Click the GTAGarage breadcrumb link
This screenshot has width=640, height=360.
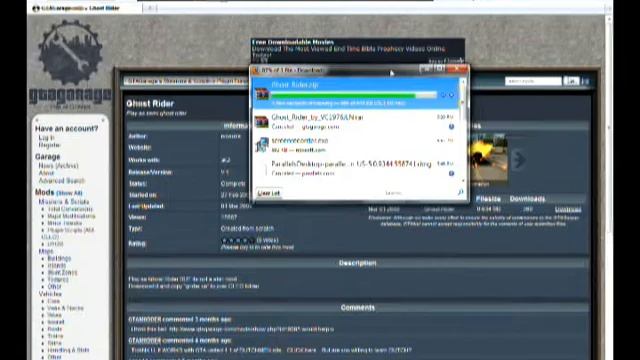click(142, 81)
